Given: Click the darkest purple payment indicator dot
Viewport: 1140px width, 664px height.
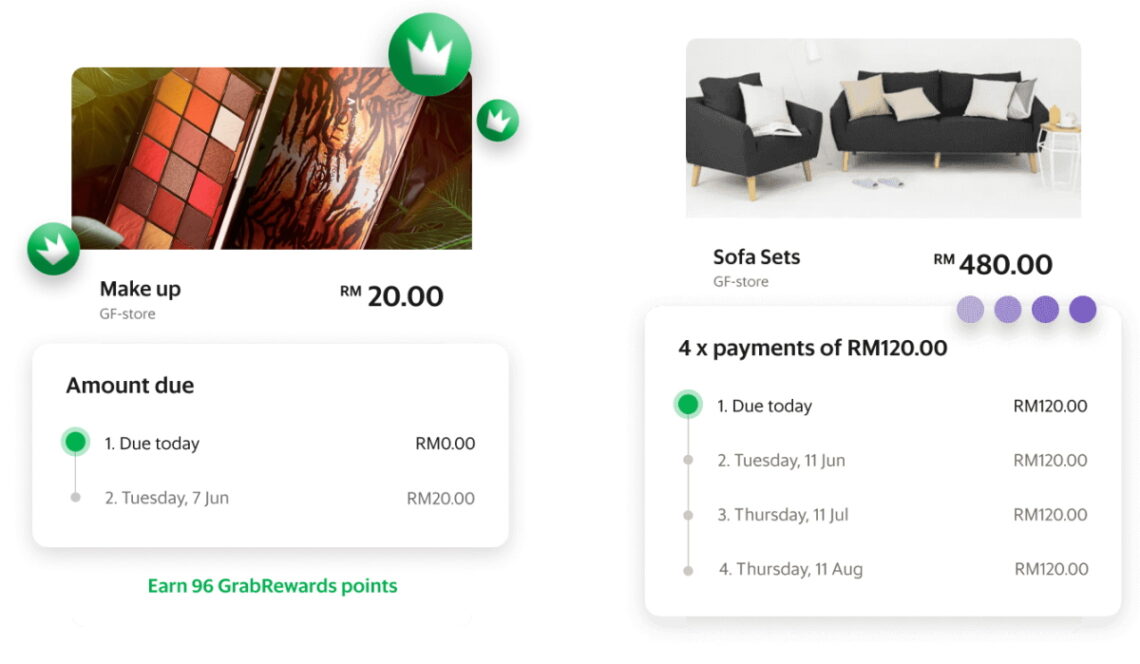Looking at the screenshot, I should (x=1081, y=310).
